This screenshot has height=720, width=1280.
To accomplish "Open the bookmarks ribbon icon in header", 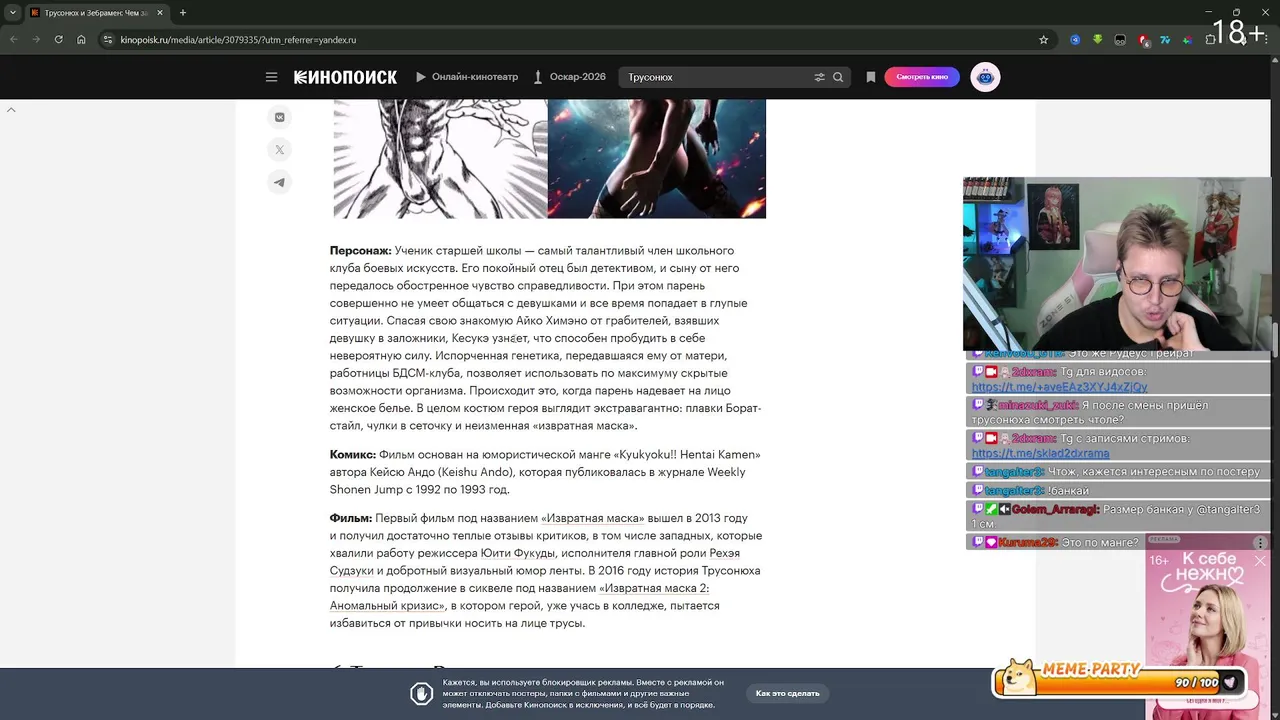I will (870, 77).
